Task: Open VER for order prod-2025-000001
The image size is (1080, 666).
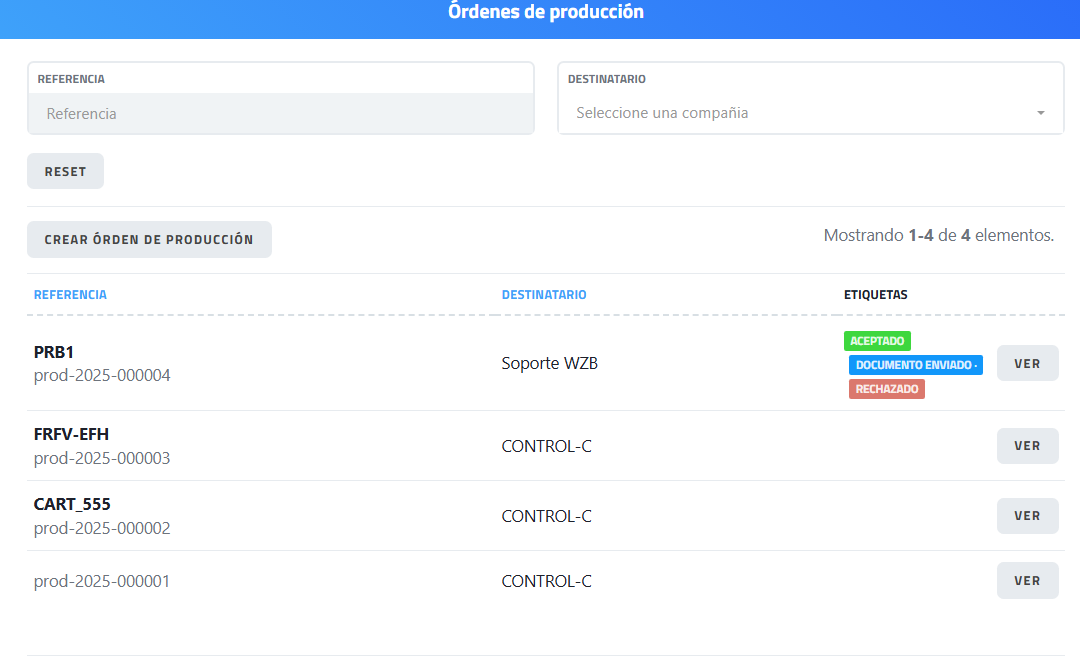Action: [x=1027, y=581]
